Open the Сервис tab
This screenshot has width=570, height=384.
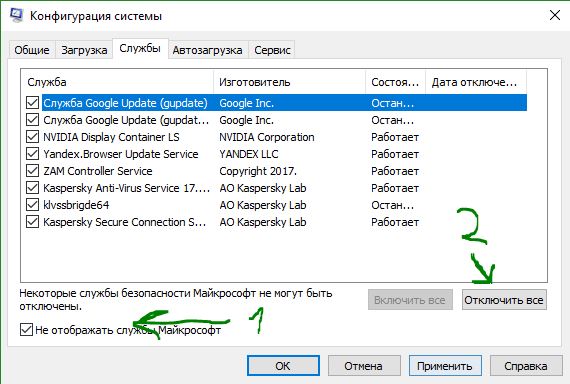tap(272, 50)
